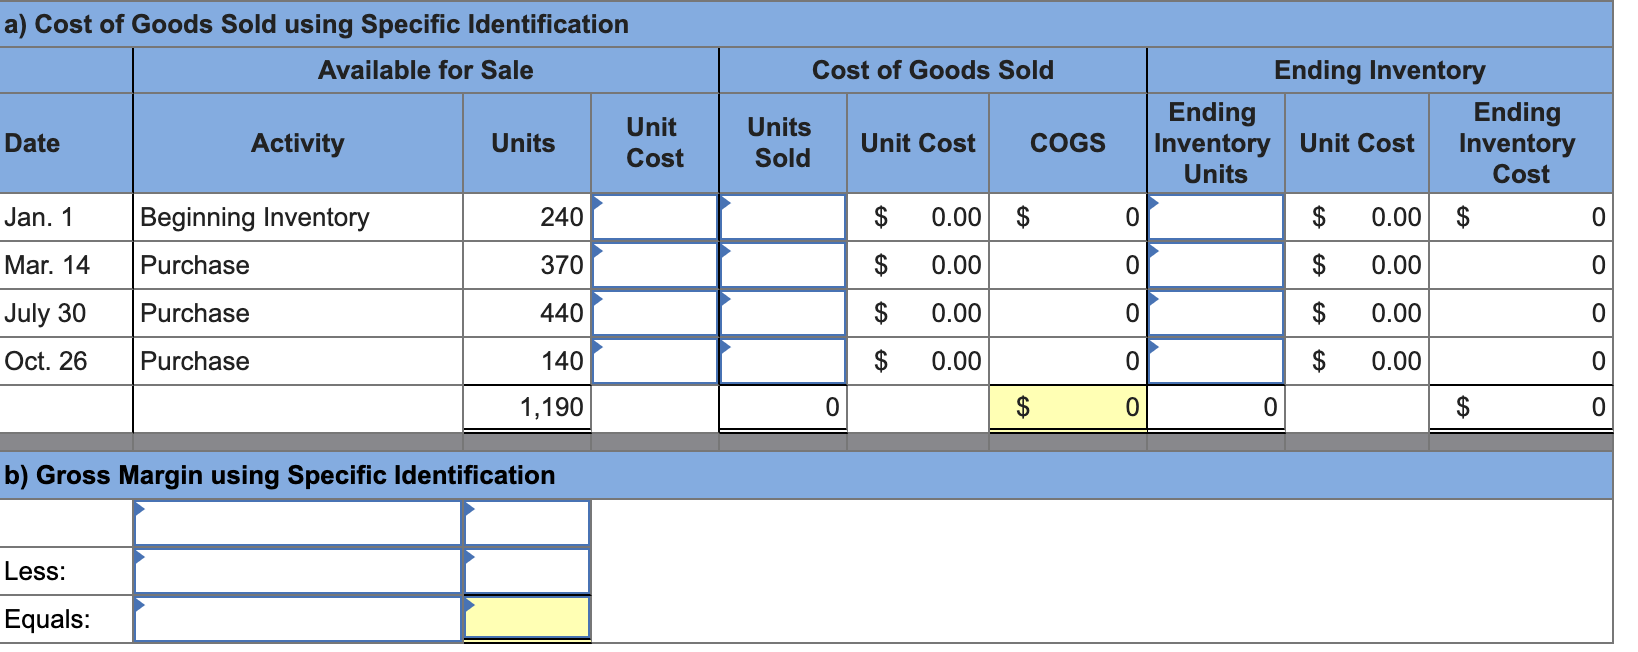1638x652 pixels.
Task: Open the Equals: row label dropdown cell
Action: [x=298, y=619]
